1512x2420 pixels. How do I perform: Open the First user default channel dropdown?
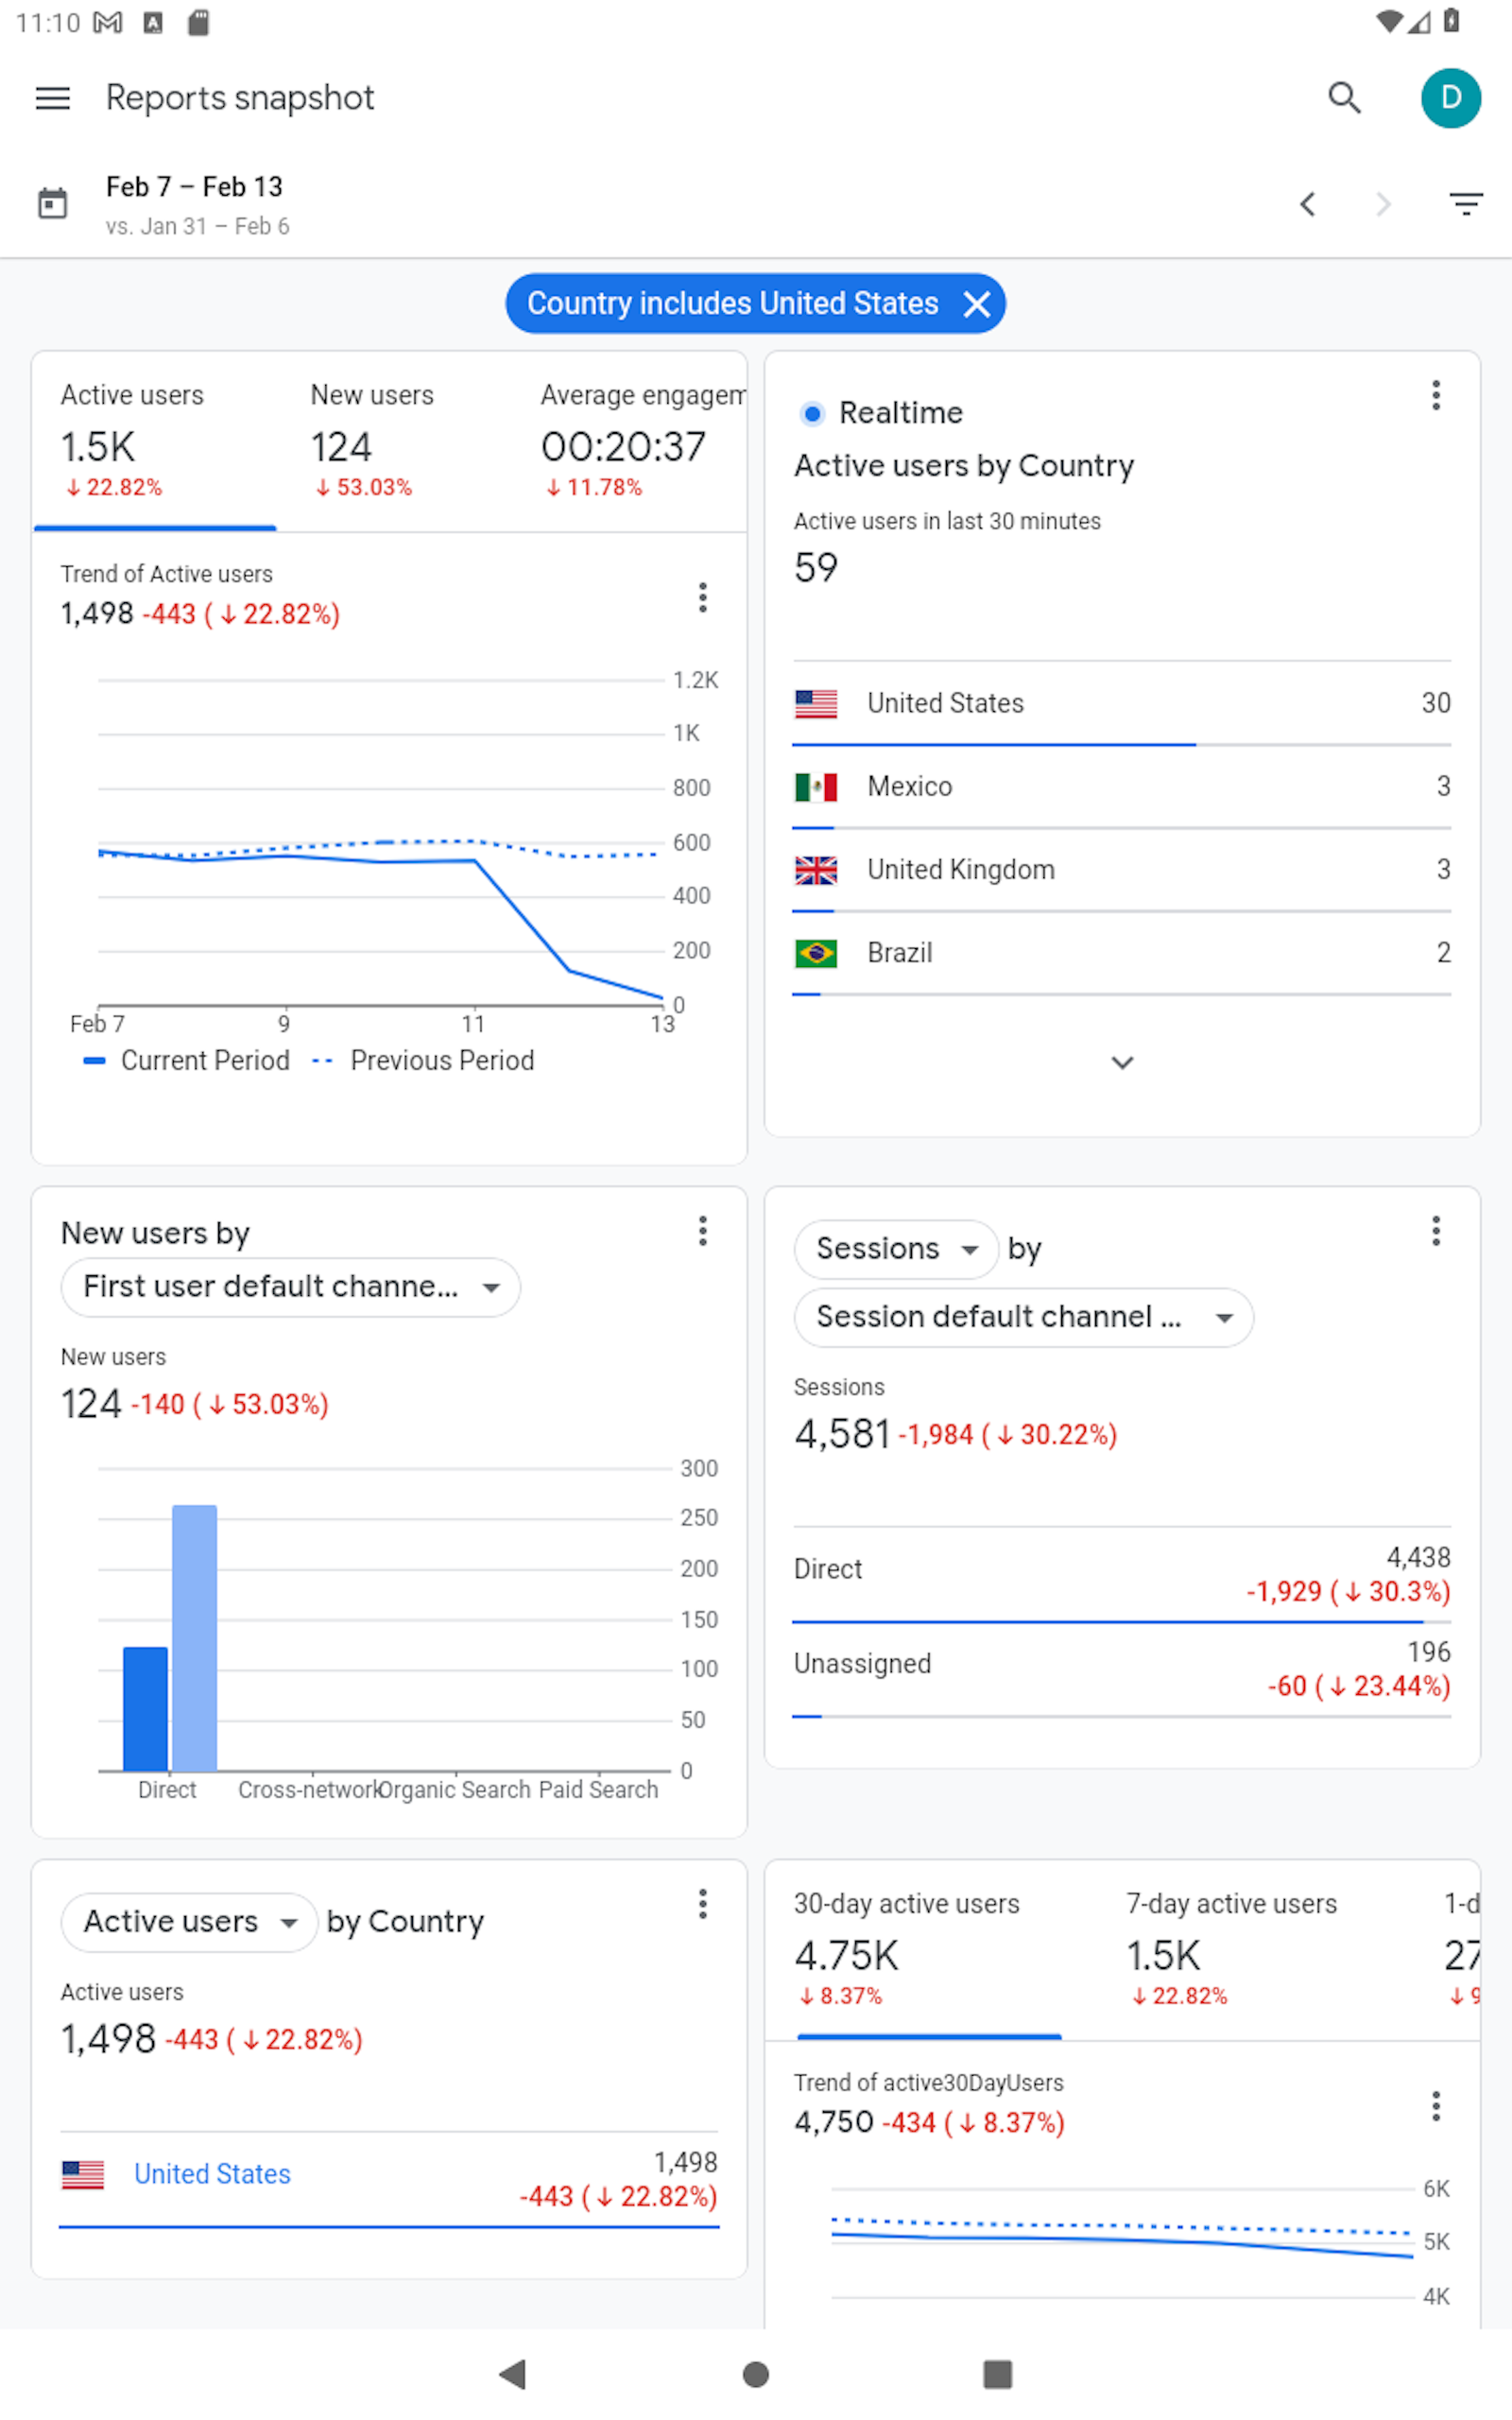(x=290, y=1287)
